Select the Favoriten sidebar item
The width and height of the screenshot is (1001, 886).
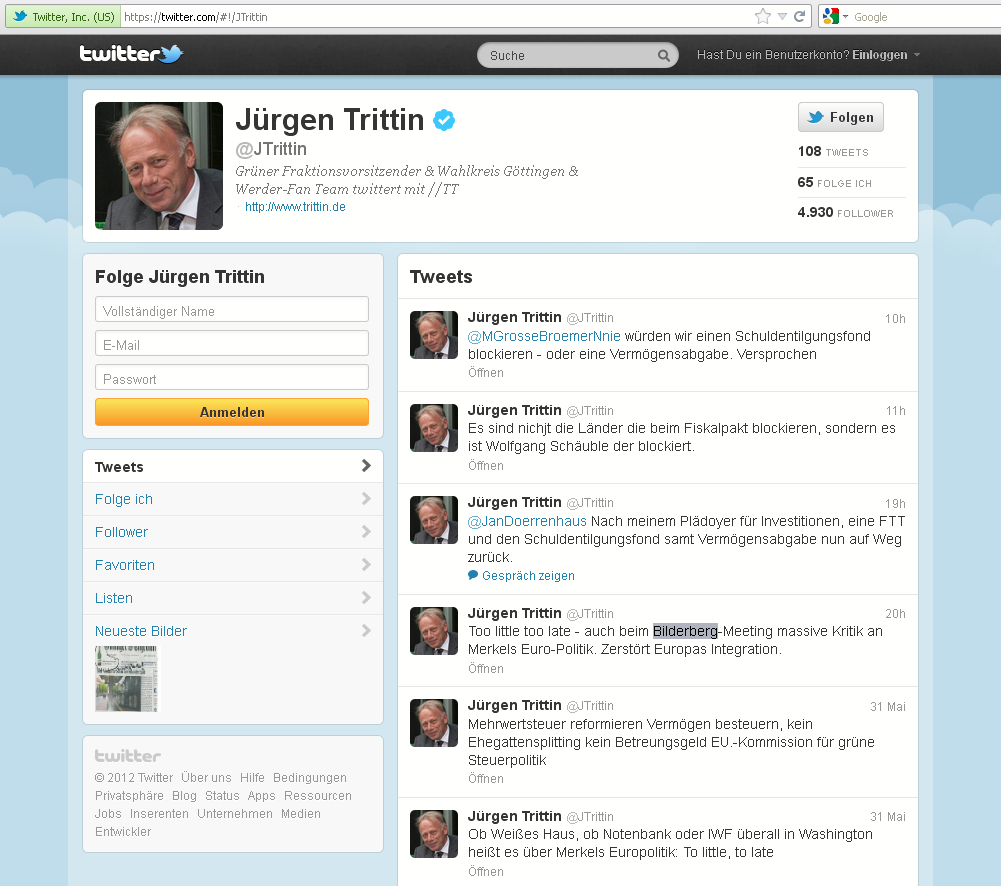click(x=233, y=565)
